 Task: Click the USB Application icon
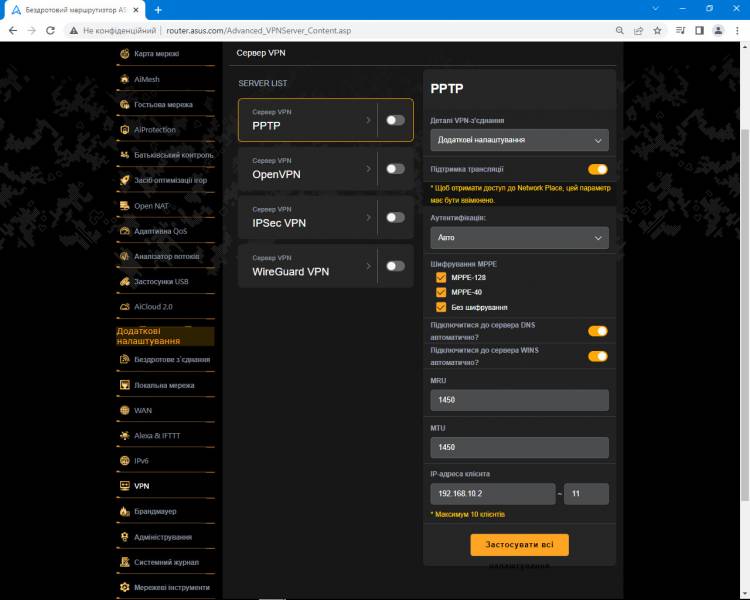click(125, 281)
